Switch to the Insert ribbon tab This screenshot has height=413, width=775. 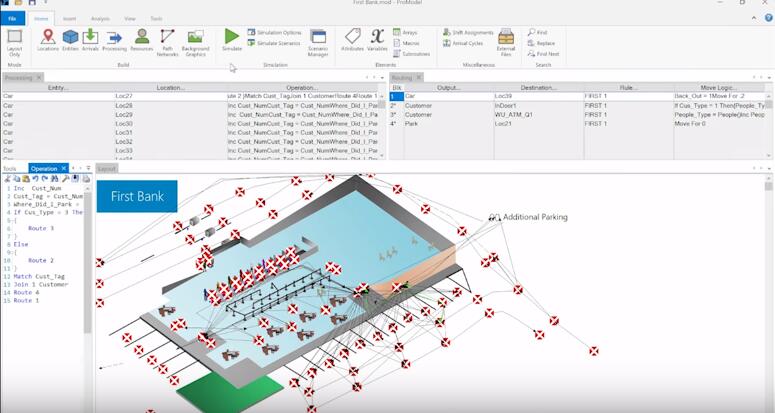click(x=70, y=19)
